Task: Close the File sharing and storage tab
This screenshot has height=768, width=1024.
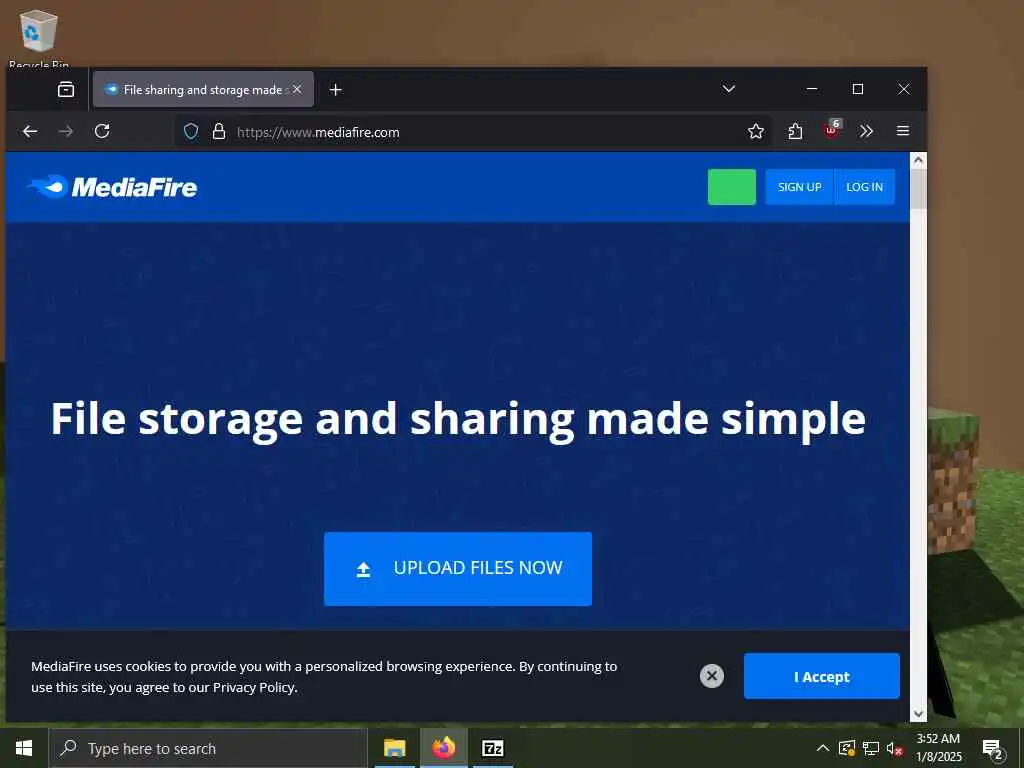Action: point(297,89)
